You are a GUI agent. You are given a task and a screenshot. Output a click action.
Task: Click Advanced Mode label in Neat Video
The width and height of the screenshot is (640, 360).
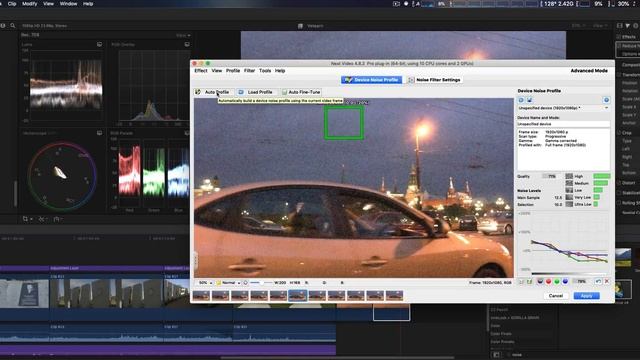(x=589, y=71)
